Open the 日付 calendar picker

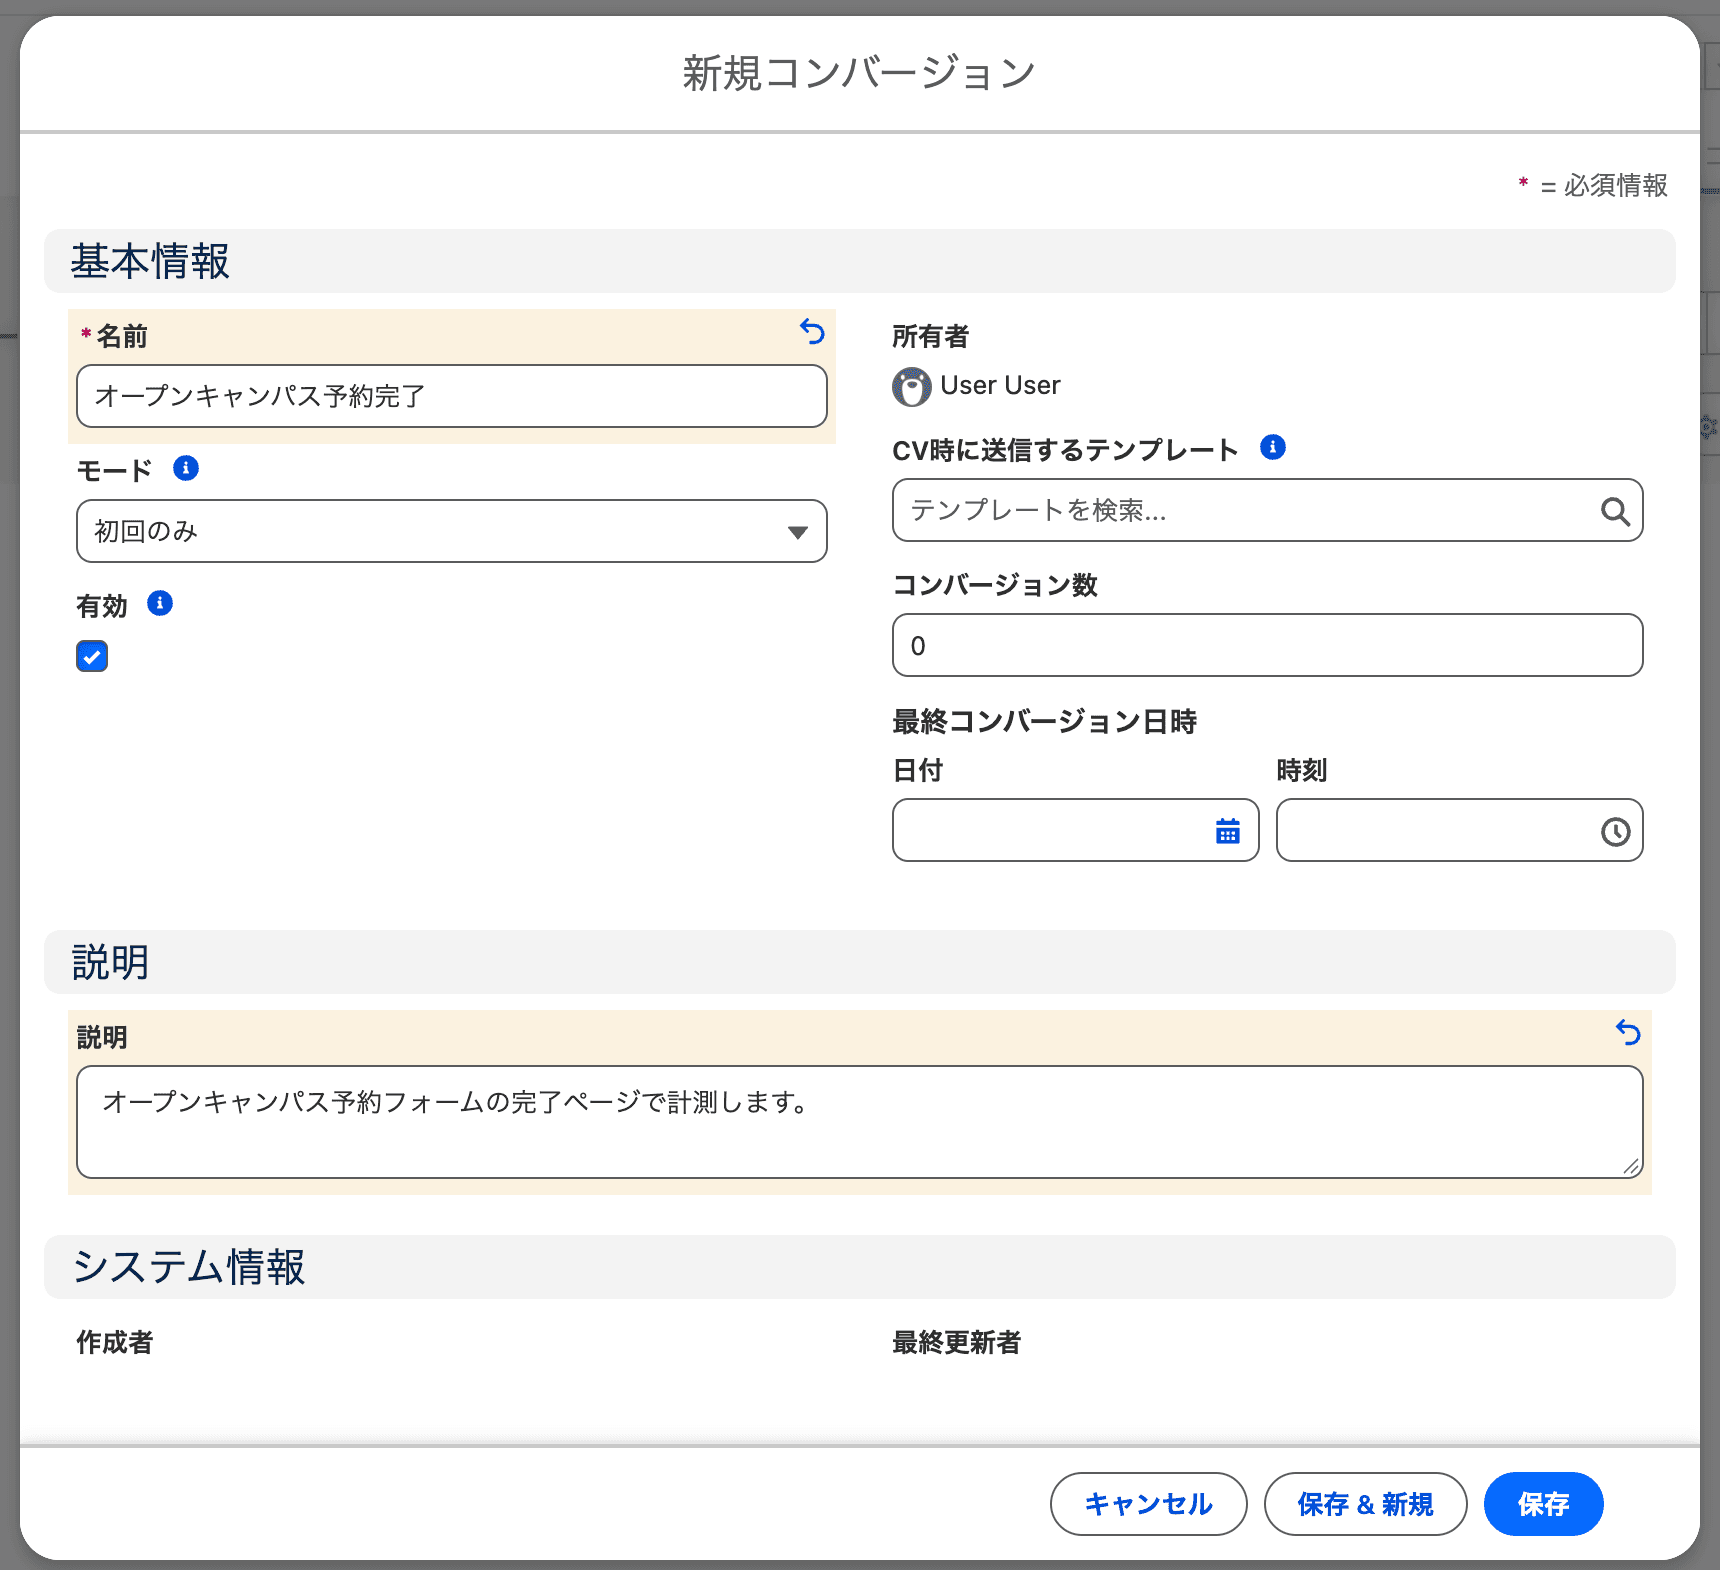click(x=1228, y=831)
